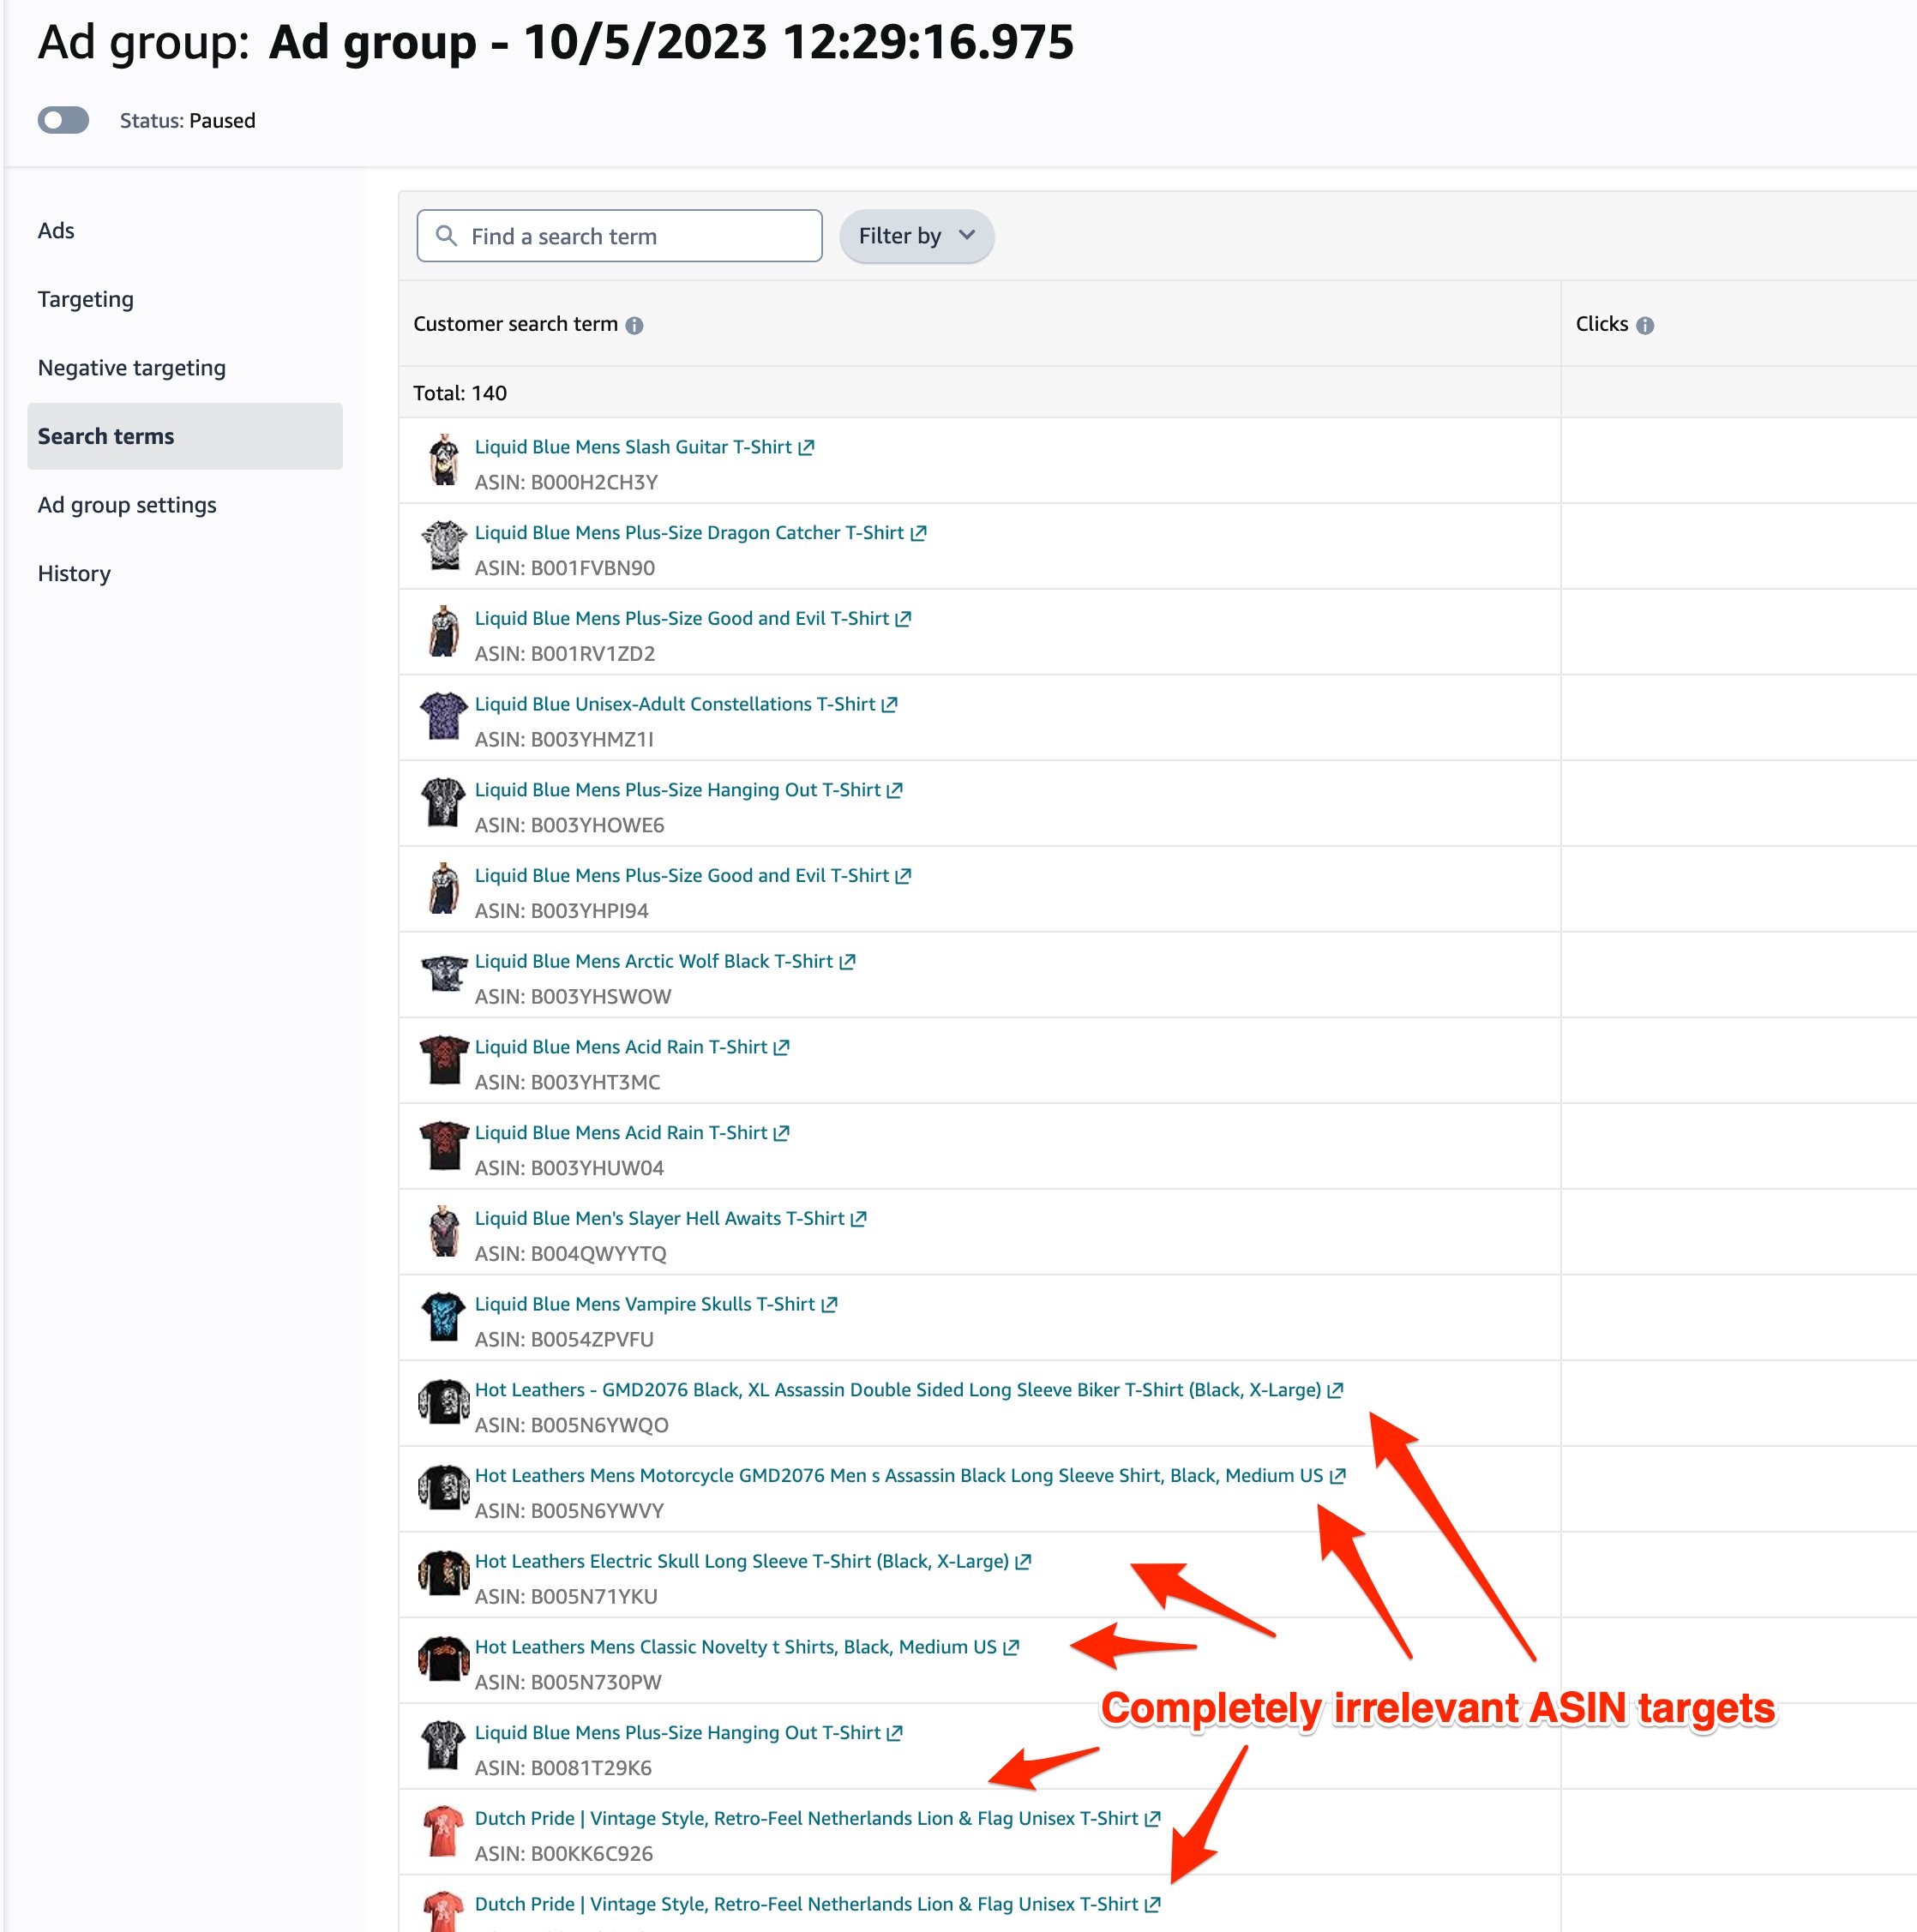Click external link icon for Slayer Hell Awaits
Screen dimensions: 1917x1932
(858, 1218)
